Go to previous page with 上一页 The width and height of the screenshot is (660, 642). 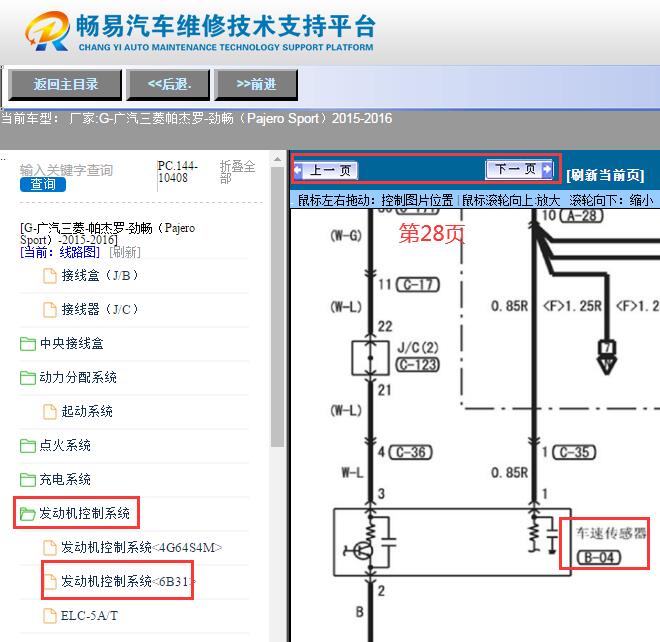326,170
